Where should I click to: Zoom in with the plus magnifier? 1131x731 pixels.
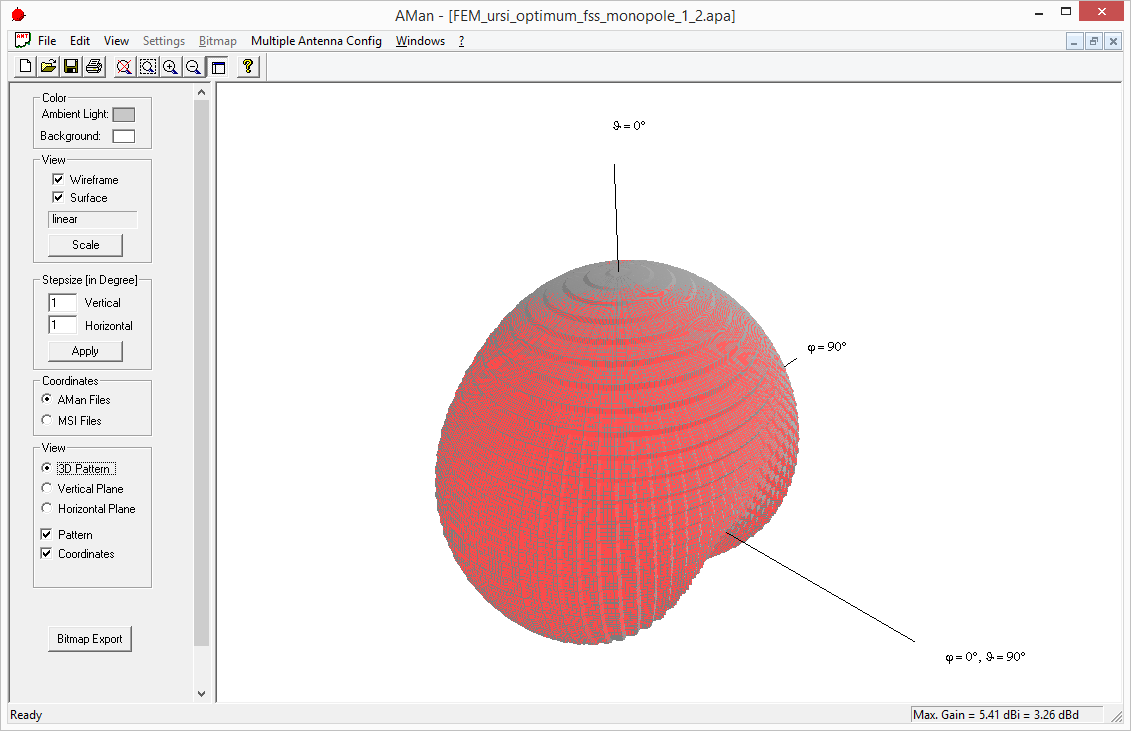170,67
